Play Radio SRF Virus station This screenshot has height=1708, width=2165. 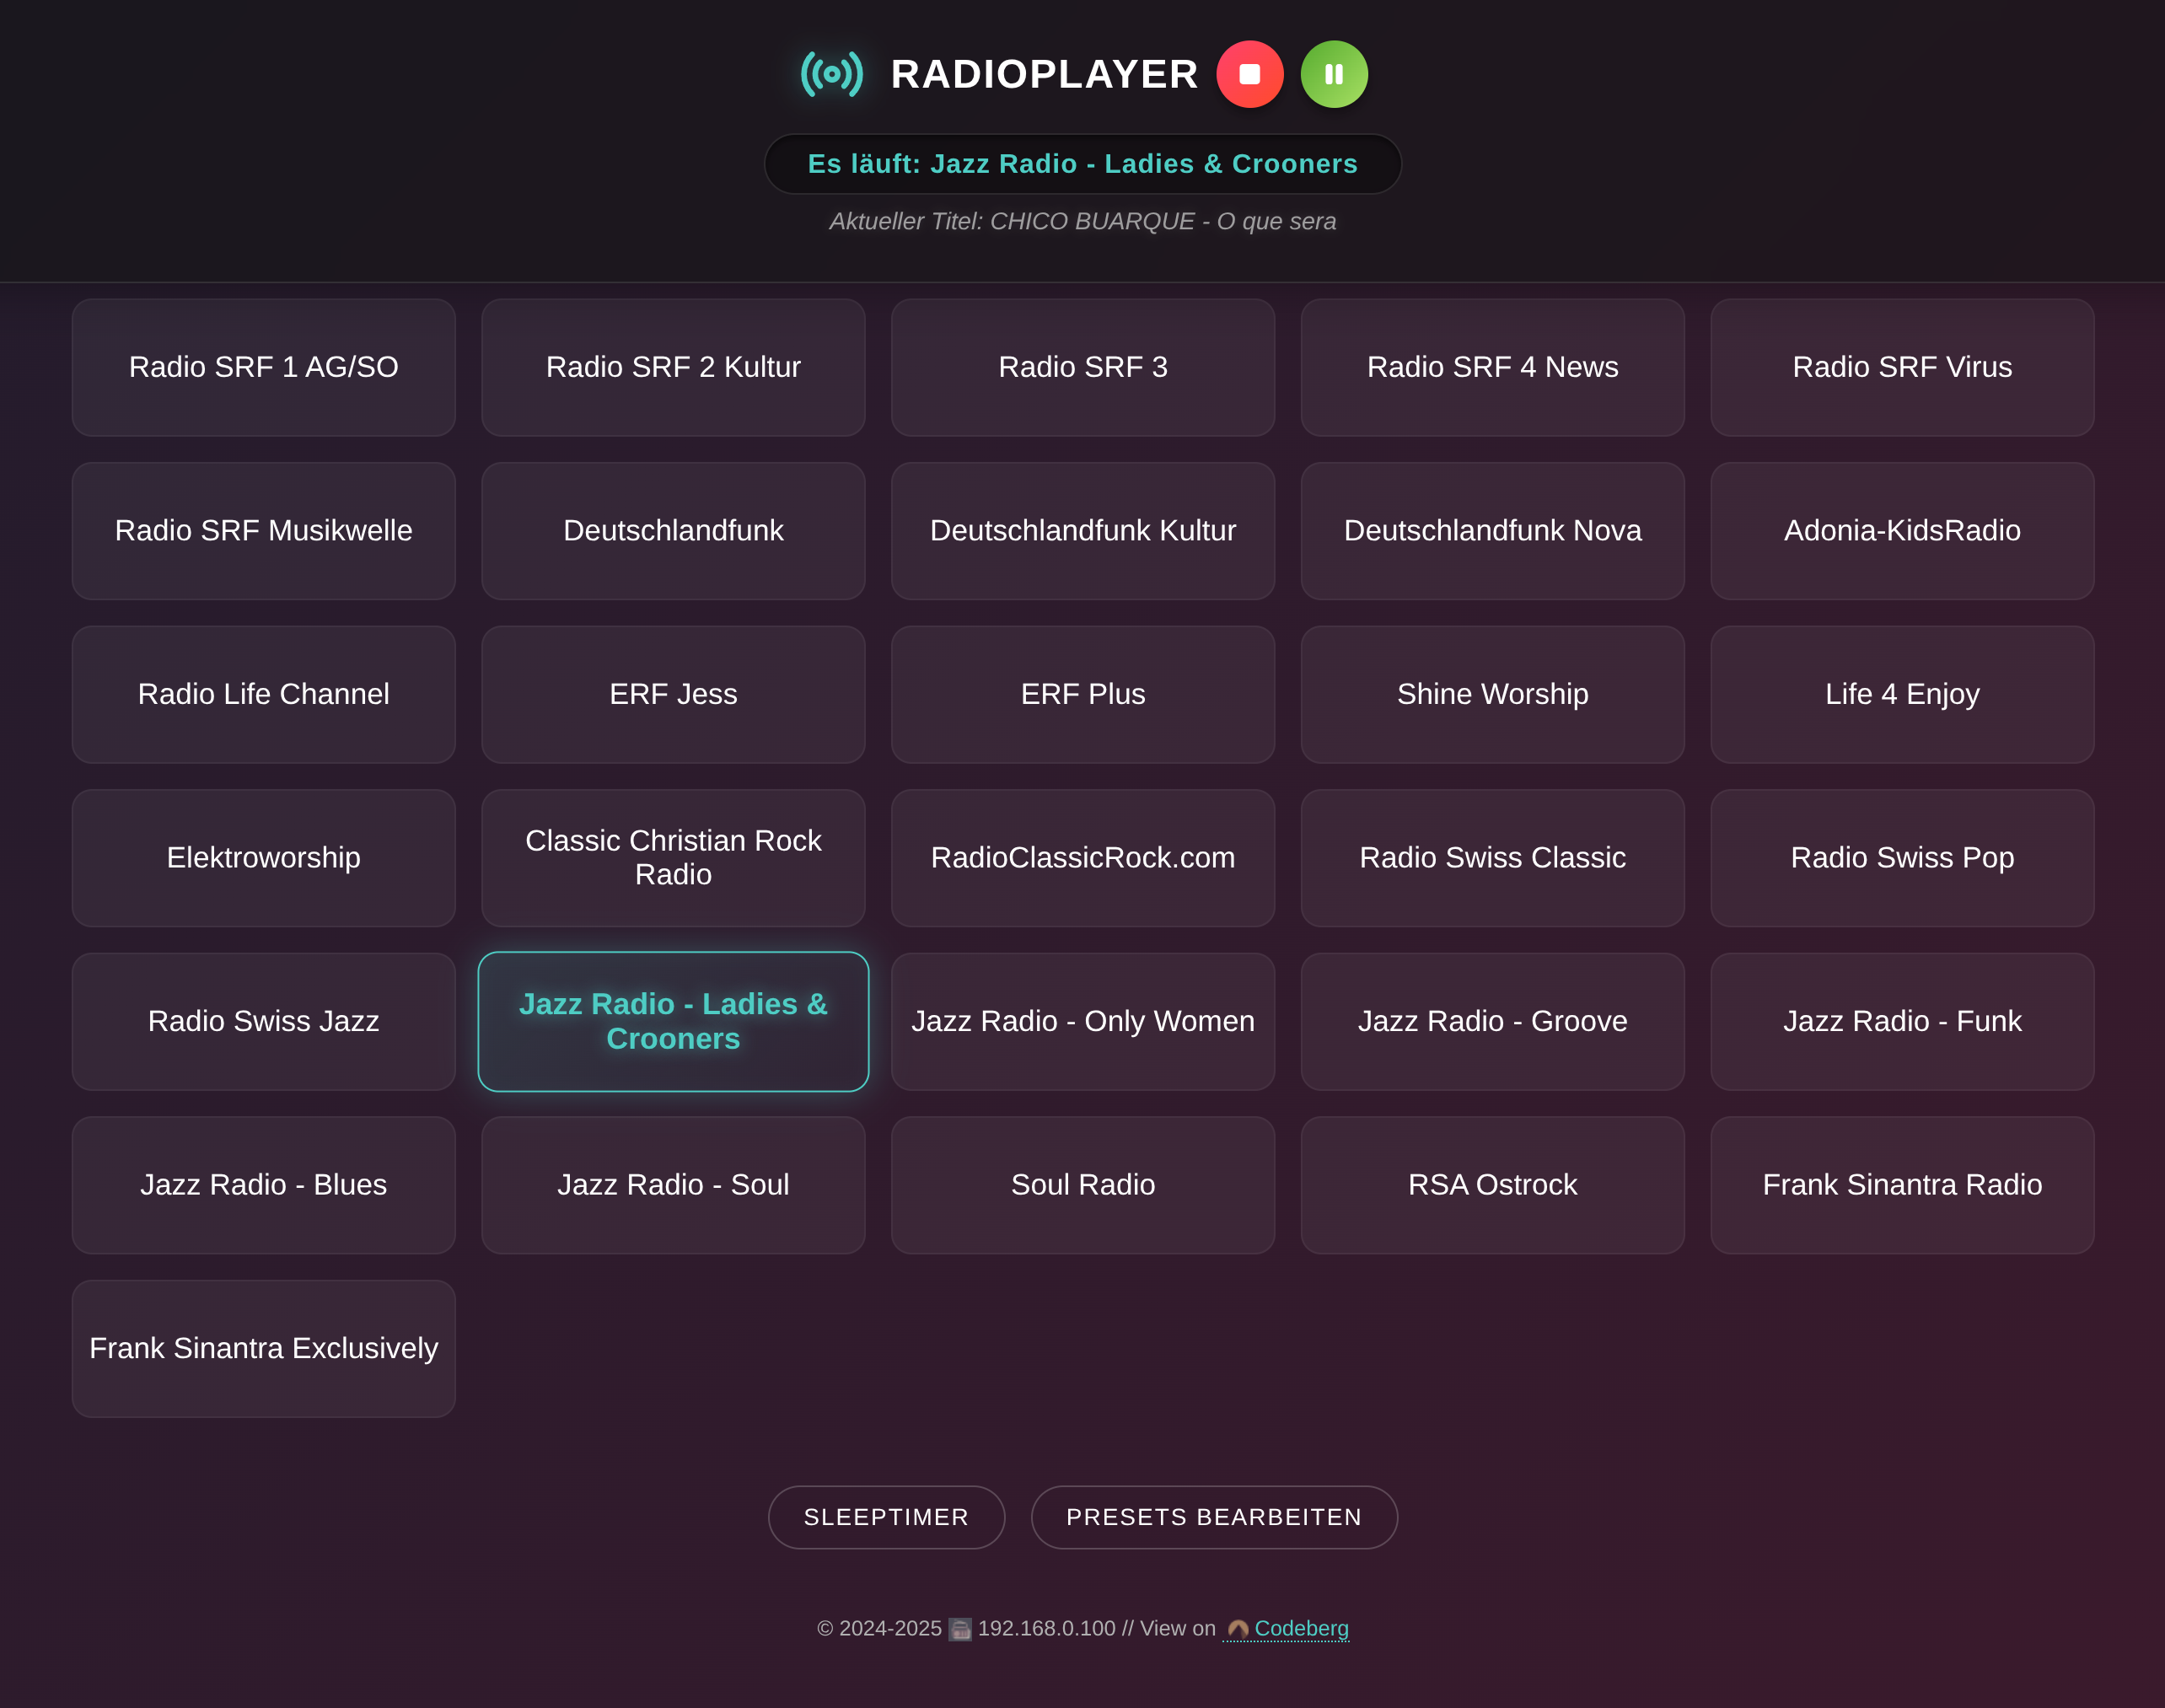(1901, 367)
